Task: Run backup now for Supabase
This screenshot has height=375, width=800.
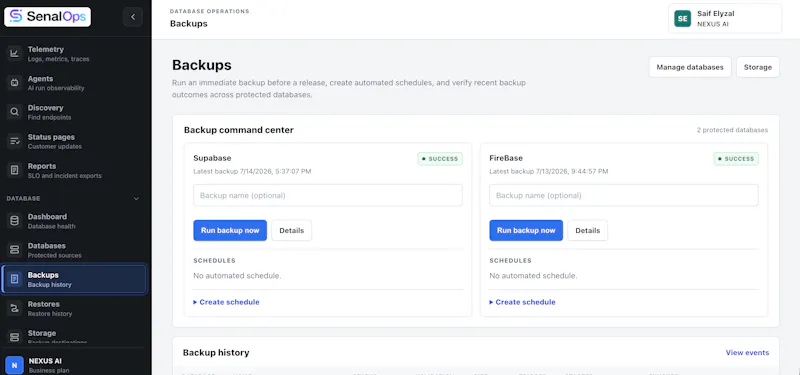Action: [x=230, y=231]
